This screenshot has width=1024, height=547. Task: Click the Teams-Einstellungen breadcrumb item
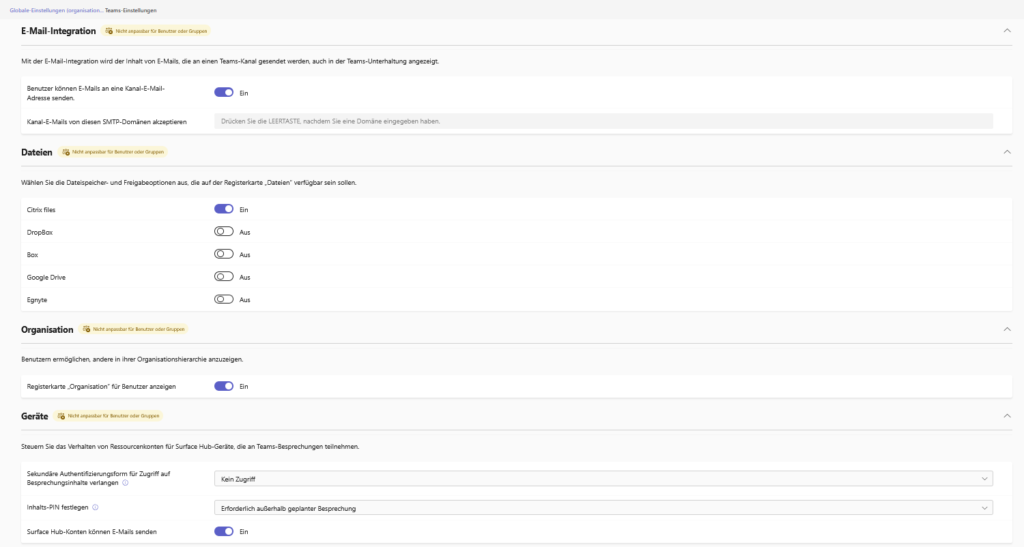point(130,10)
